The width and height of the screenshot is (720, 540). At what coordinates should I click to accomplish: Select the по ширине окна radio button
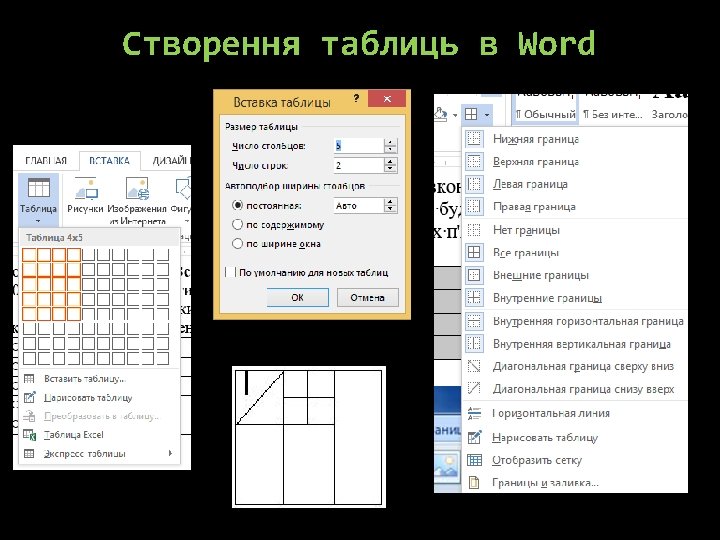tap(237, 243)
